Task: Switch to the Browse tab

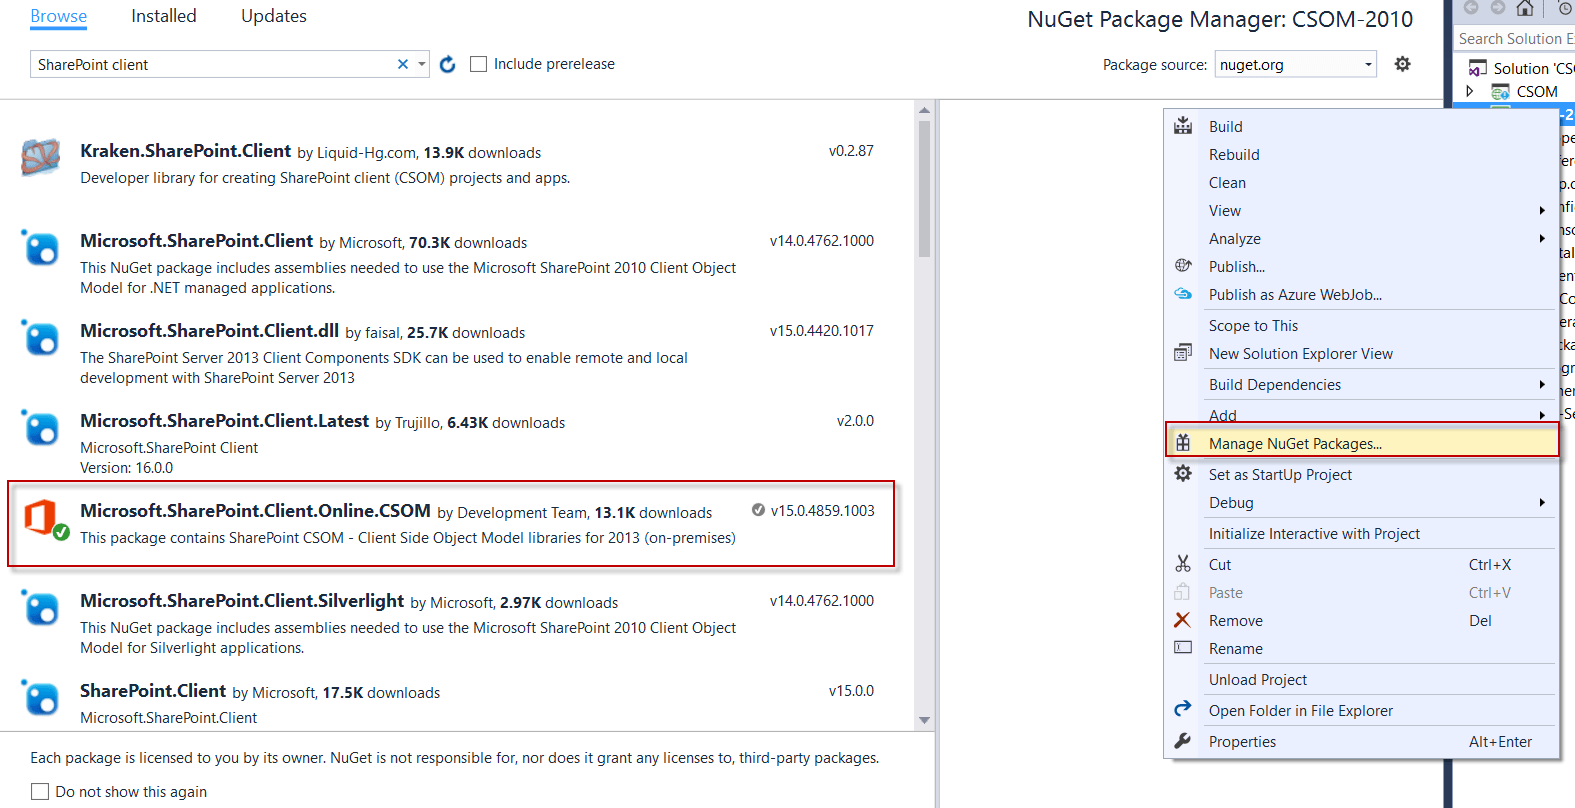Action: coord(59,16)
